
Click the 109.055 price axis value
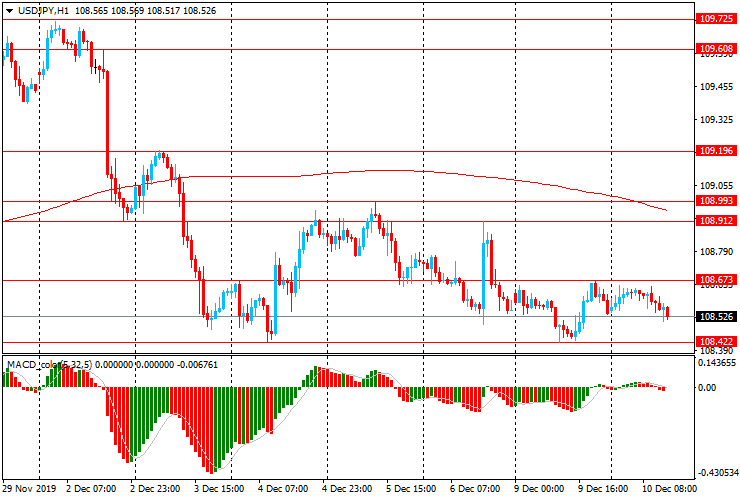[716, 186]
